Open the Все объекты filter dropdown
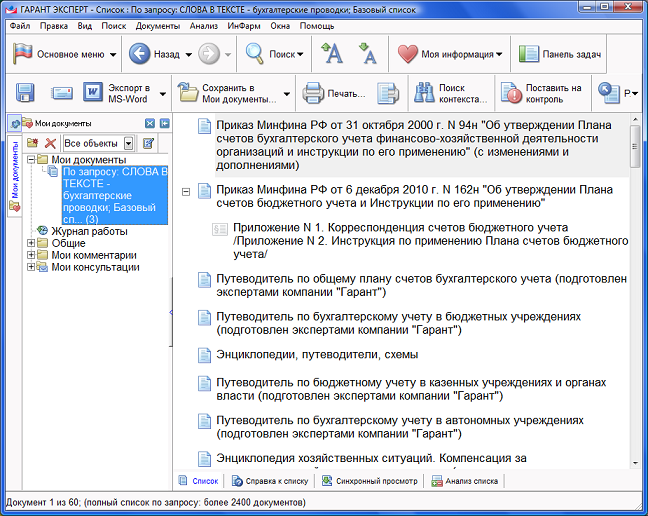This screenshot has width=648, height=516. 128,144
